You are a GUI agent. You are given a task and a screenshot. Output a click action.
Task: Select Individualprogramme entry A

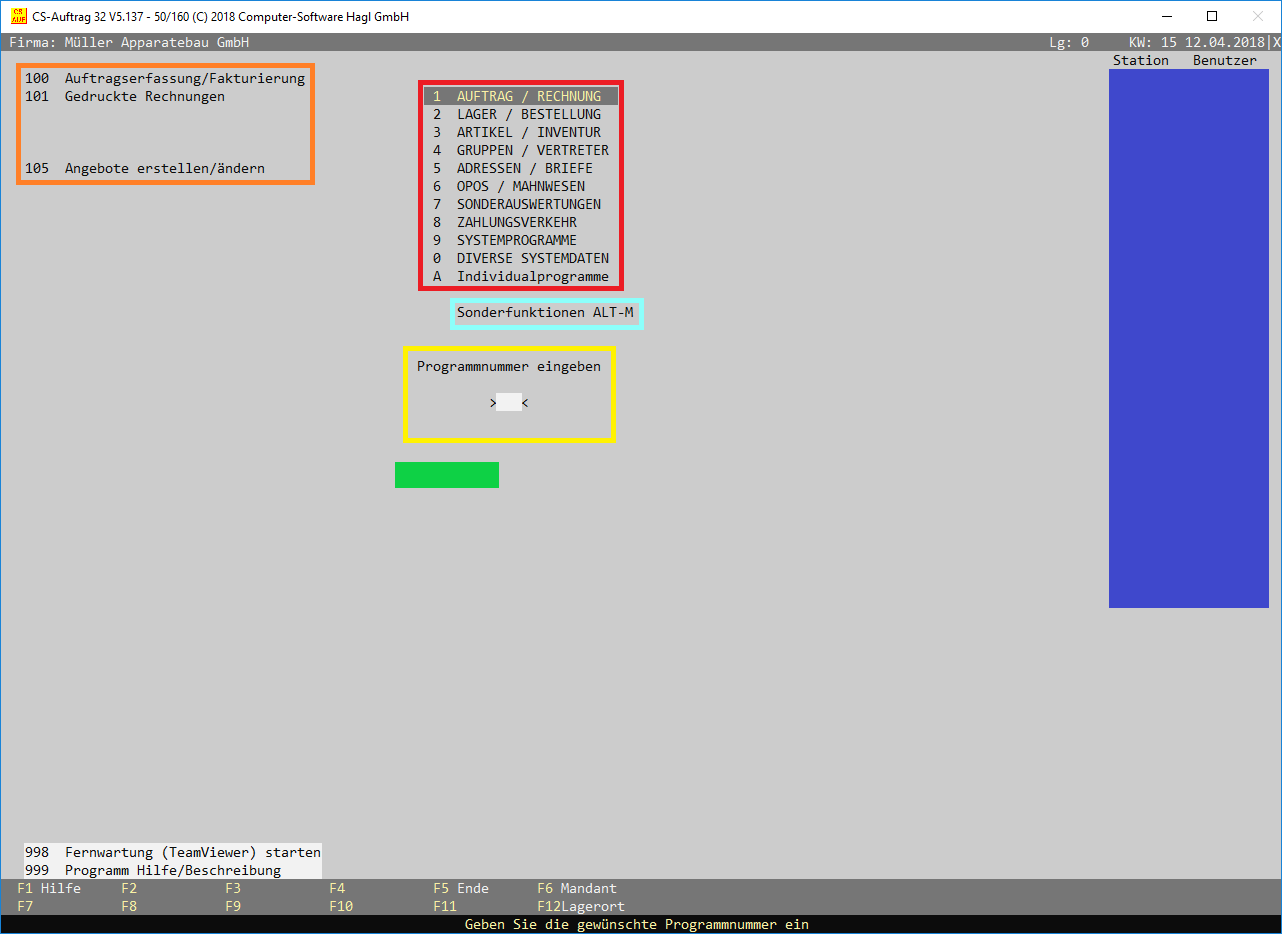(520, 276)
